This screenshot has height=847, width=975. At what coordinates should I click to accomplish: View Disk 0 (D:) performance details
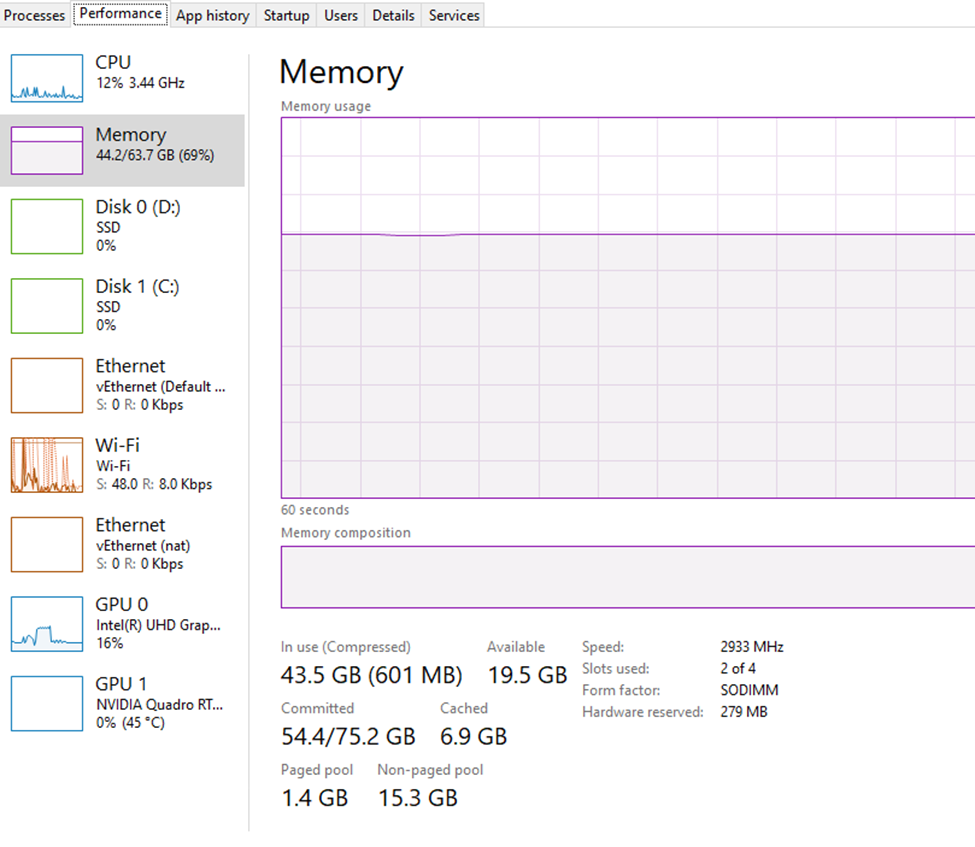[x=120, y=226]
